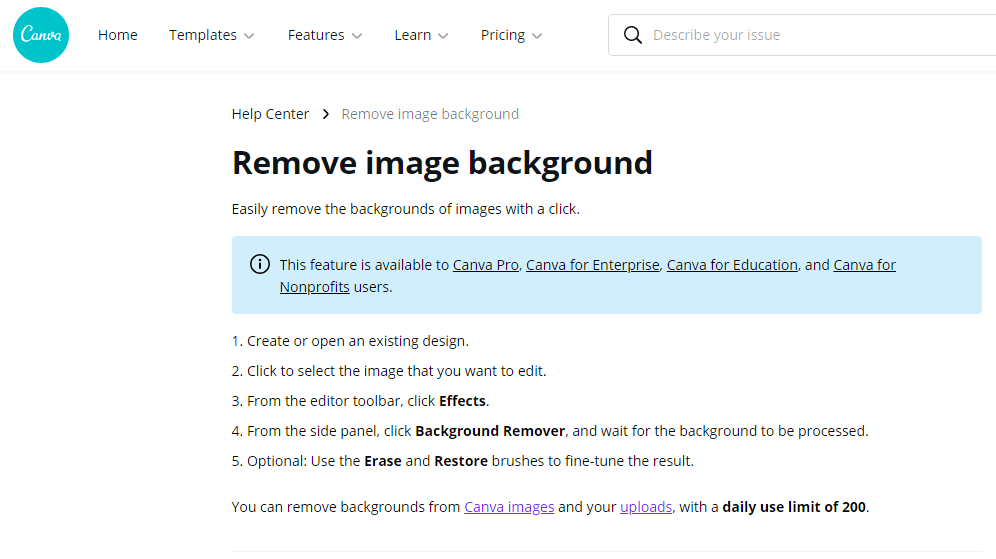Click the search magnifier icon

point(632,35)
